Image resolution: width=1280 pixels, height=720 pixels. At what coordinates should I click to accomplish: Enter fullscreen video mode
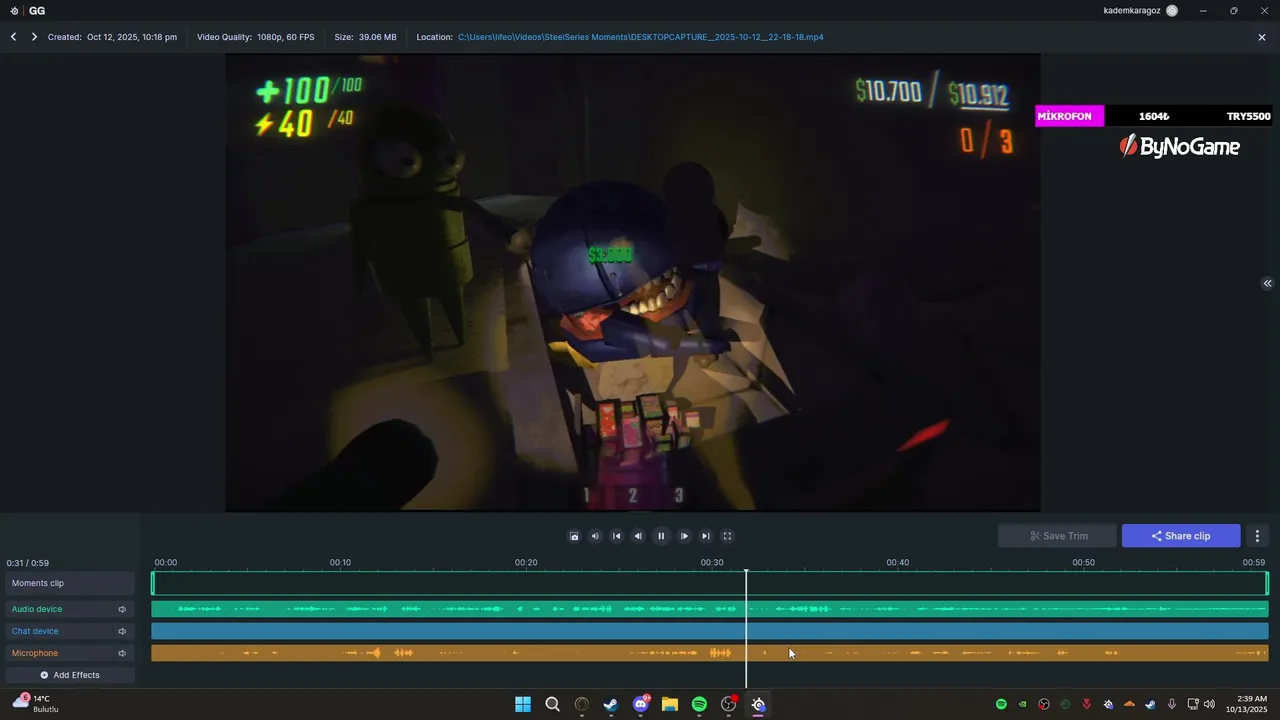point(727,536)
